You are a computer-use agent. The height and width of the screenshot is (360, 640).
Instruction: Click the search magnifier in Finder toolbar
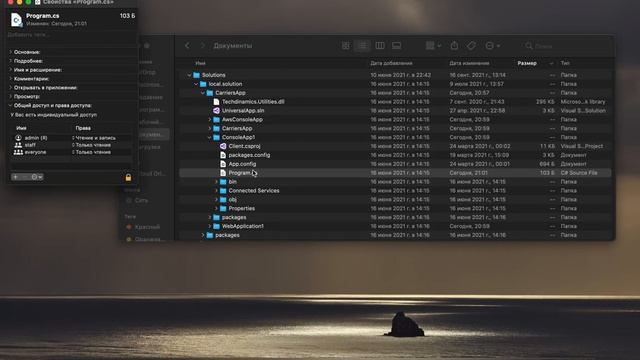[529, 46]
